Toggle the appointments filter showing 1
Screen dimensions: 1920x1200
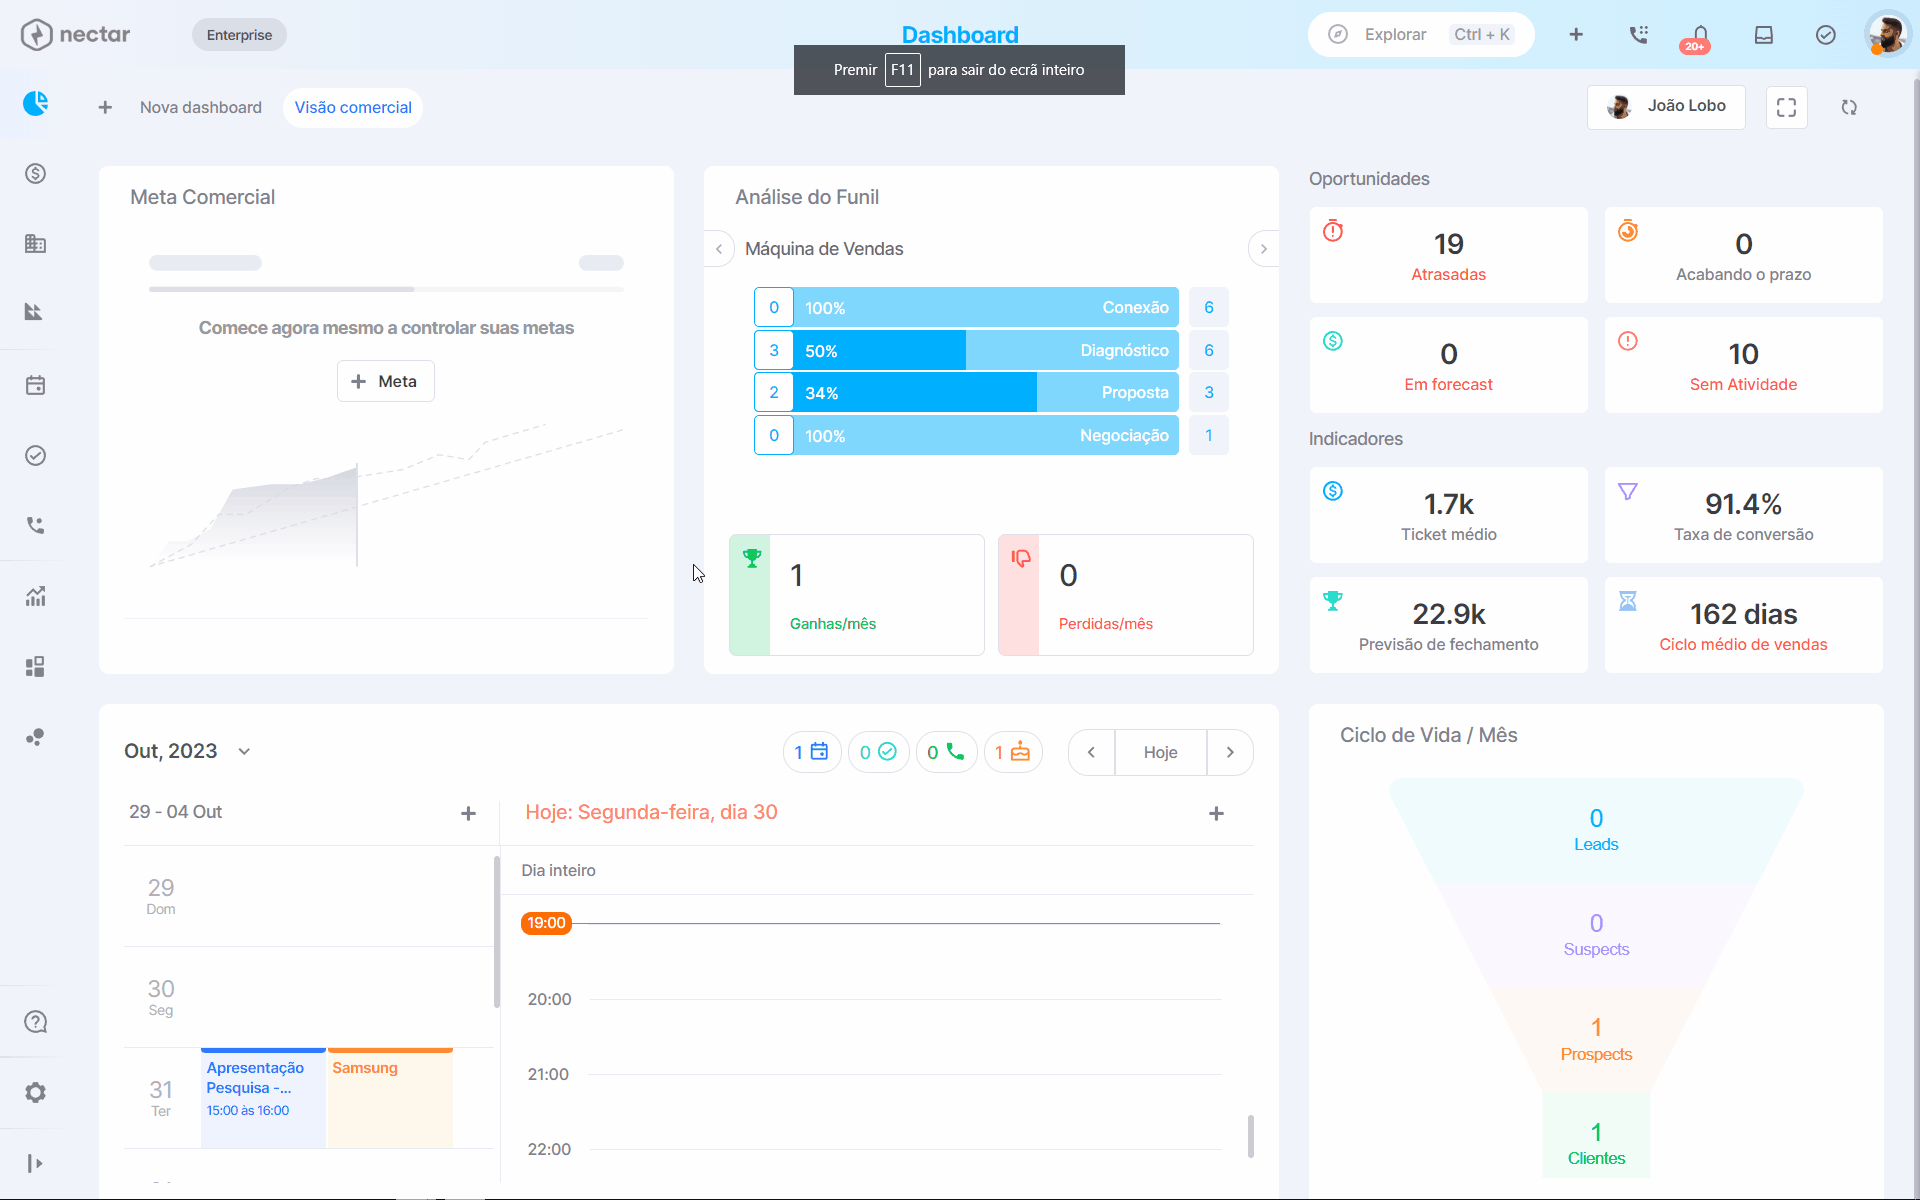click(812, 752)
